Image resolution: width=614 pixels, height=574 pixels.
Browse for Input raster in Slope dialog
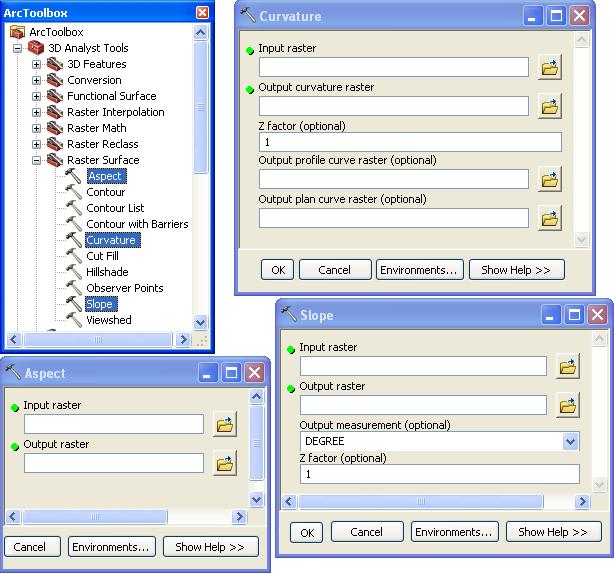click(568, 366)
